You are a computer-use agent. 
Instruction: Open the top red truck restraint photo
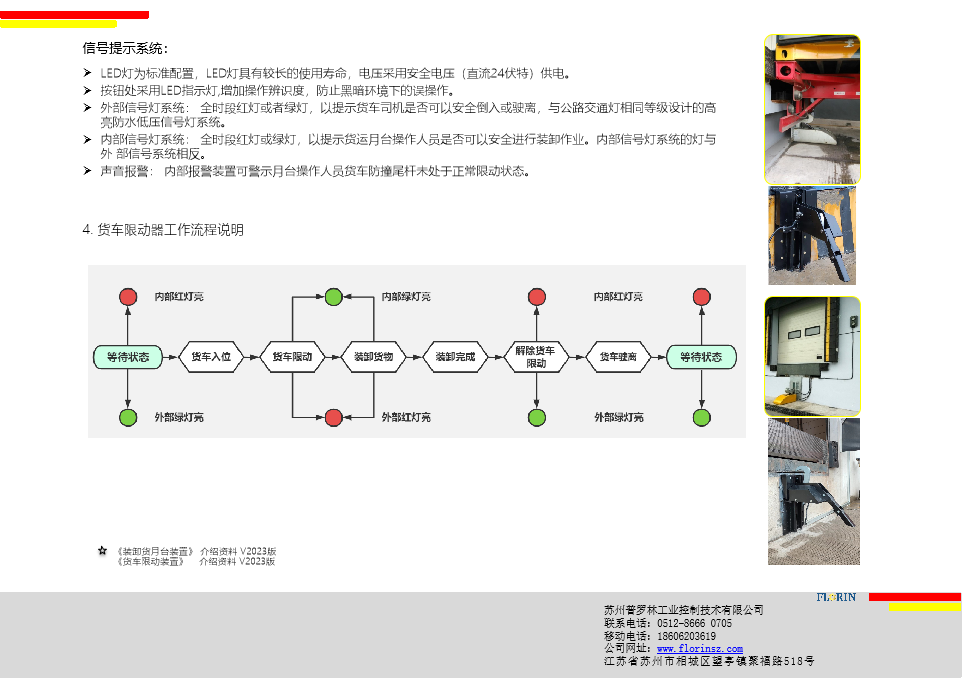click(x=812, y=109)
